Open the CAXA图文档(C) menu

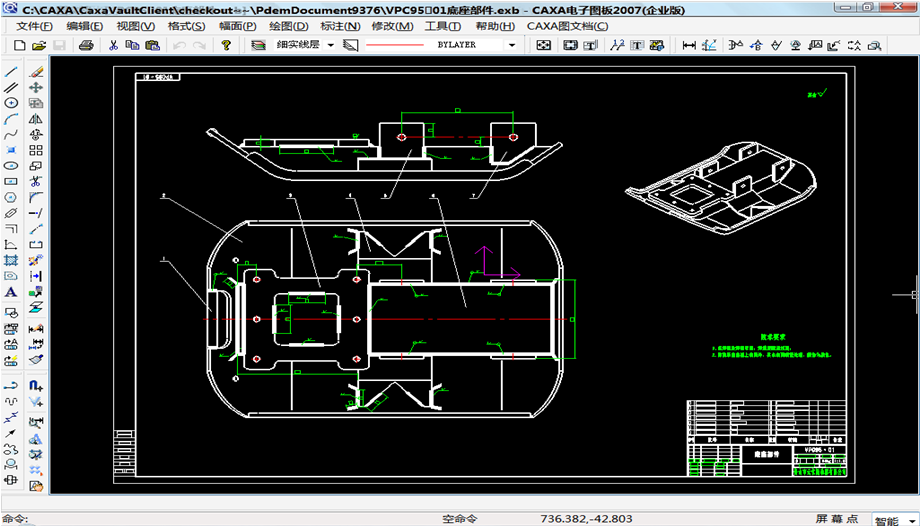[567, 26]
